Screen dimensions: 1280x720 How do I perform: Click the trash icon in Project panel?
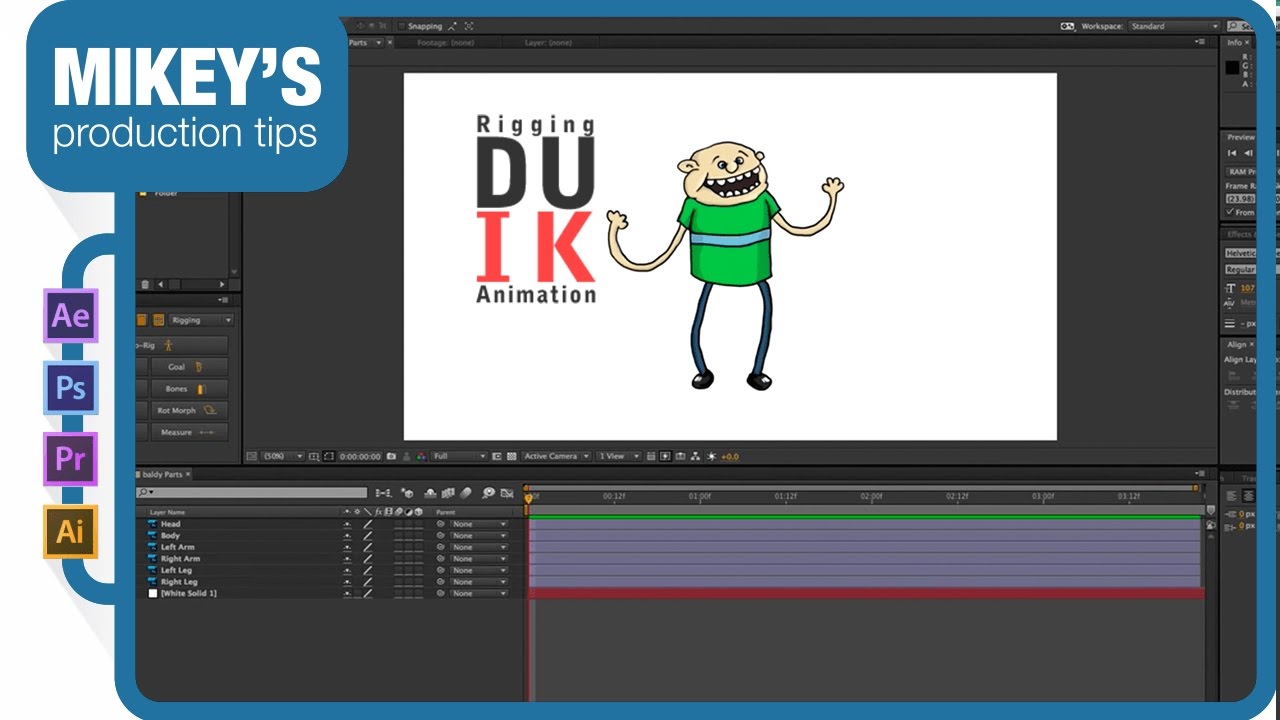coord(146,284)
